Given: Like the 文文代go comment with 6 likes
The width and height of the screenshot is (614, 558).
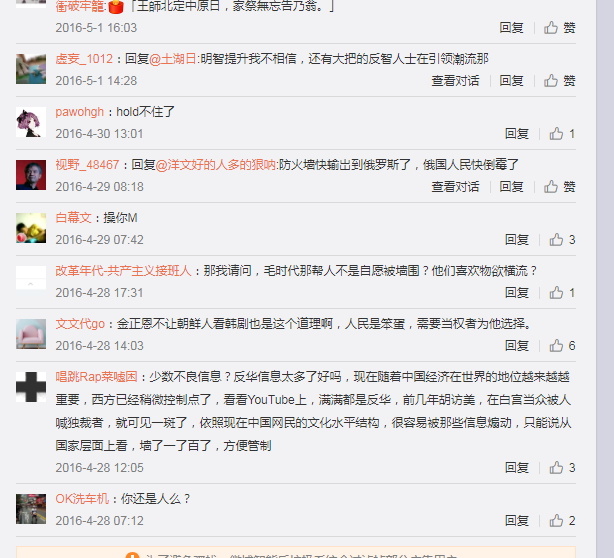Looking at the screenshot, I should (562, 346).
